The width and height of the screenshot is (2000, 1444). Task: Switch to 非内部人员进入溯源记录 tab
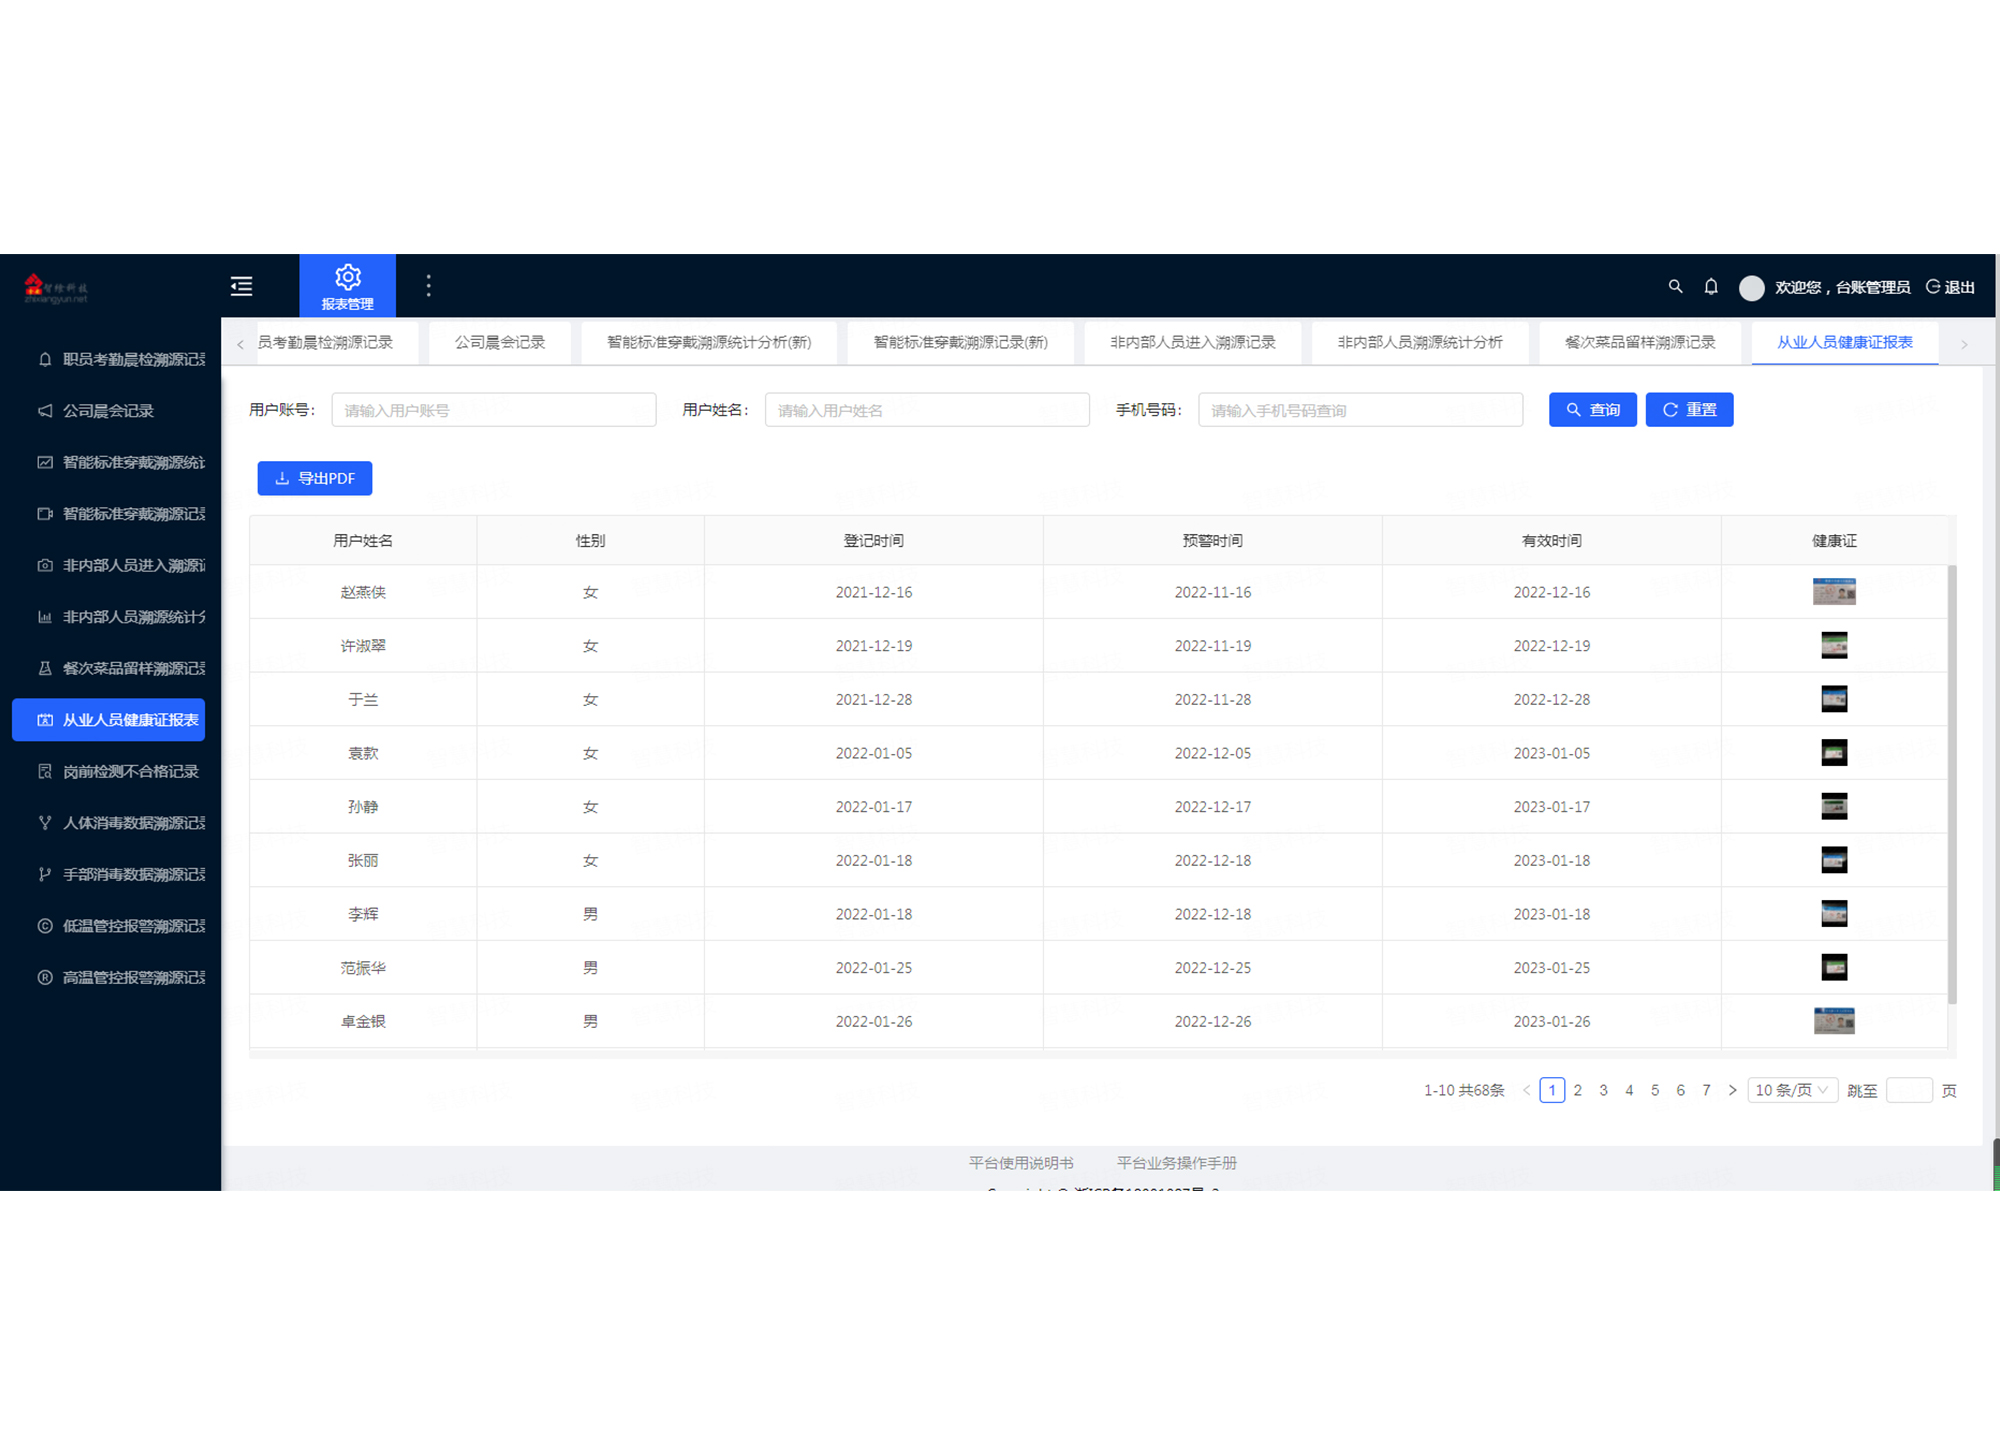[1192, 342]
